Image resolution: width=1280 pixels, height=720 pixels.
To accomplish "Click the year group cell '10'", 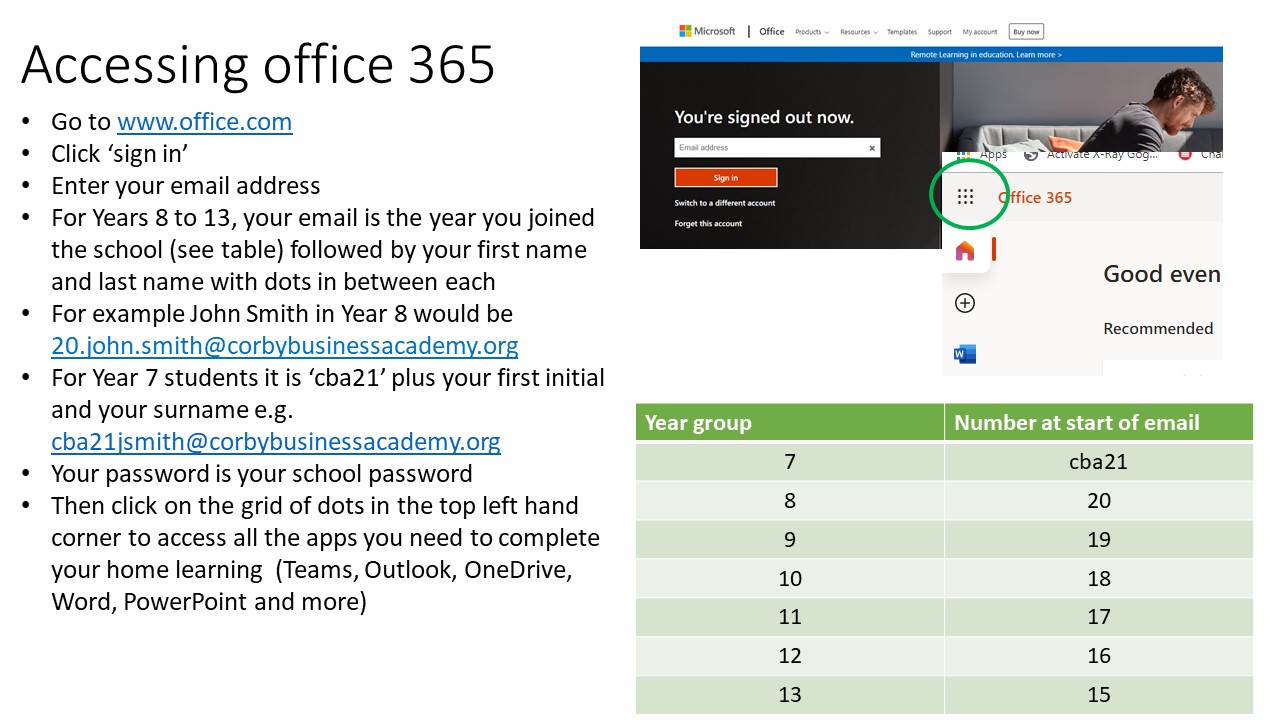I will click(790, 579).
